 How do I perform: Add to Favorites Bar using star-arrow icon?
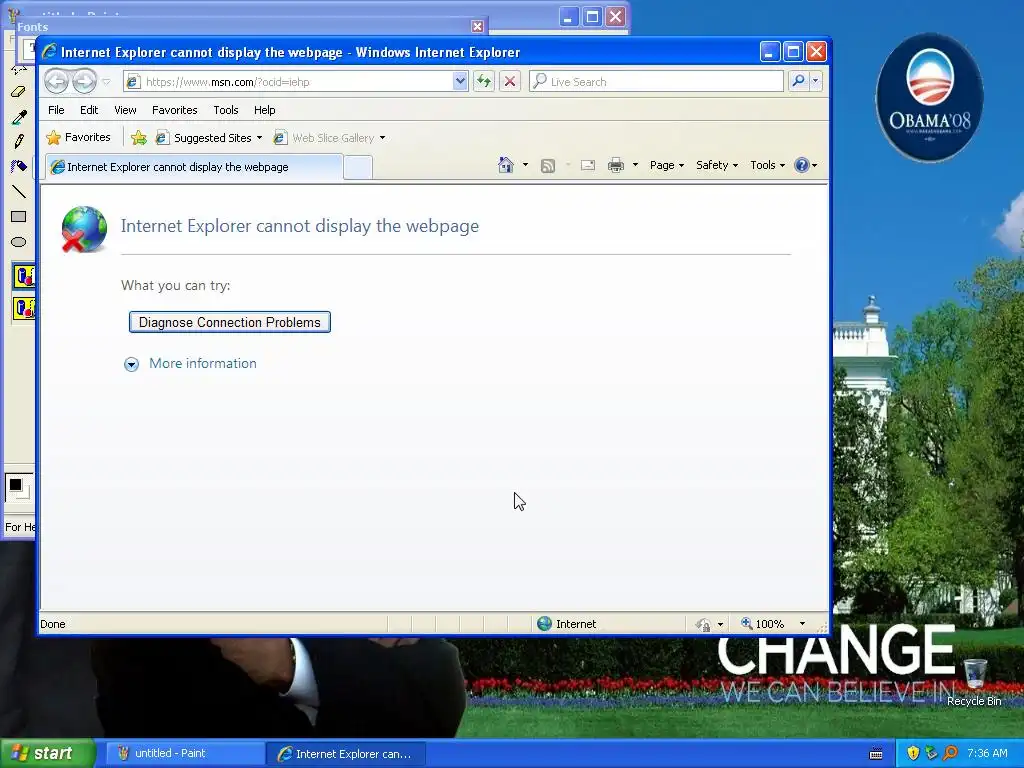click(138, 138)
